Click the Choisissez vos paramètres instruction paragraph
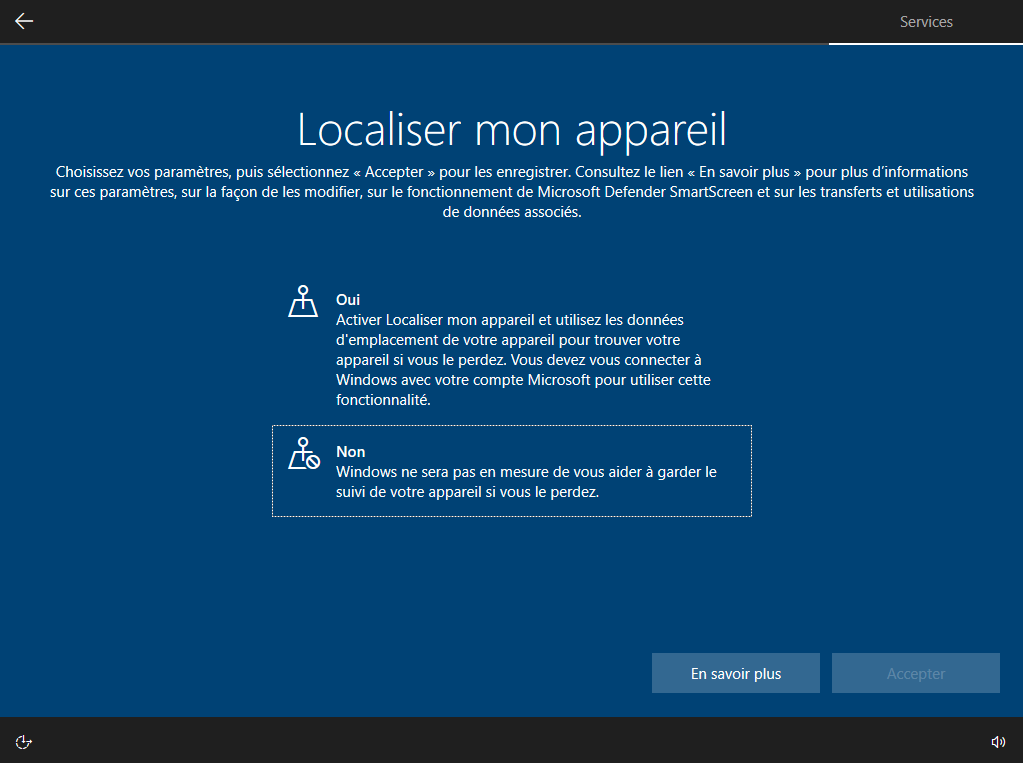Screen dimensions: 1023x763 pyautogui.click(x=512, y=192)
